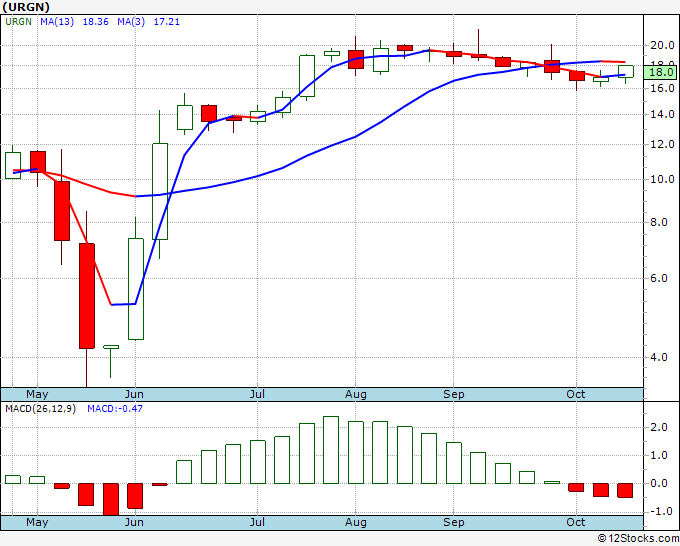Click Sep on the price chart time axis
This screenshot has height=546, width=680.
pyautogui.click(x=454, y=394)
